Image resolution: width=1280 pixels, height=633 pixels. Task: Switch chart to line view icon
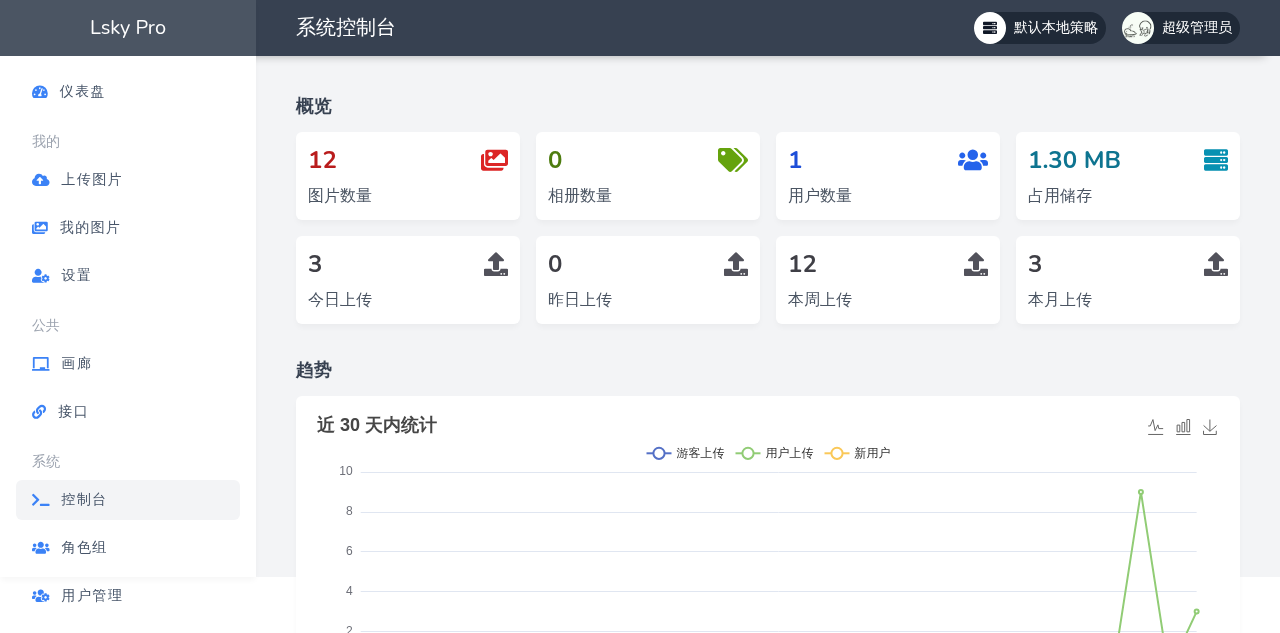(x=1156, y=427)
